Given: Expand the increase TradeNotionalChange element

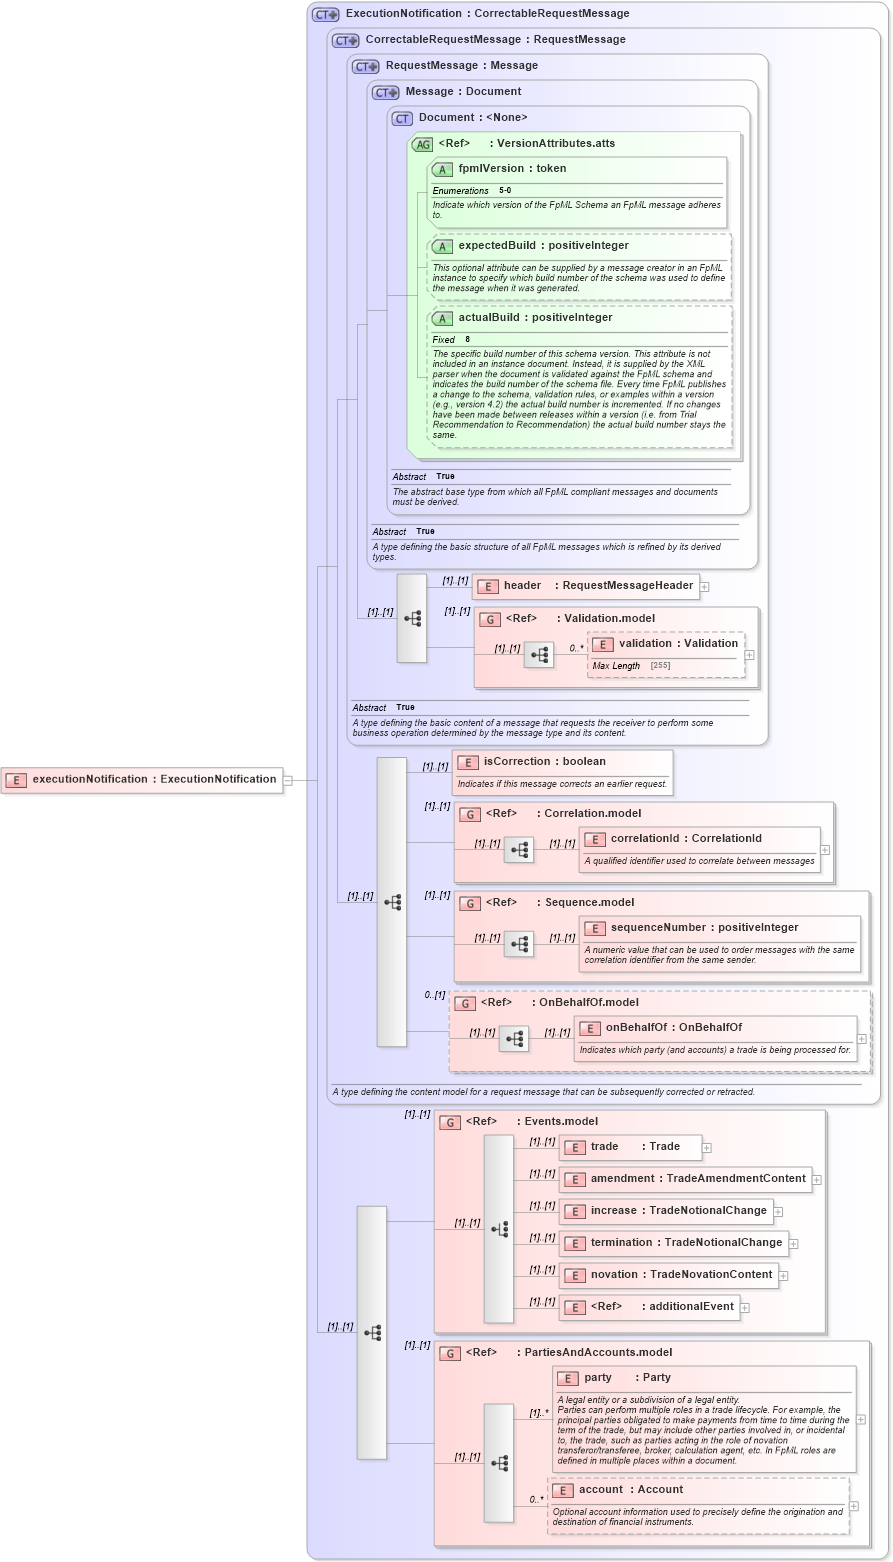Looking at the screenshot, I should pyautogui.click(x=778, y=1212).
